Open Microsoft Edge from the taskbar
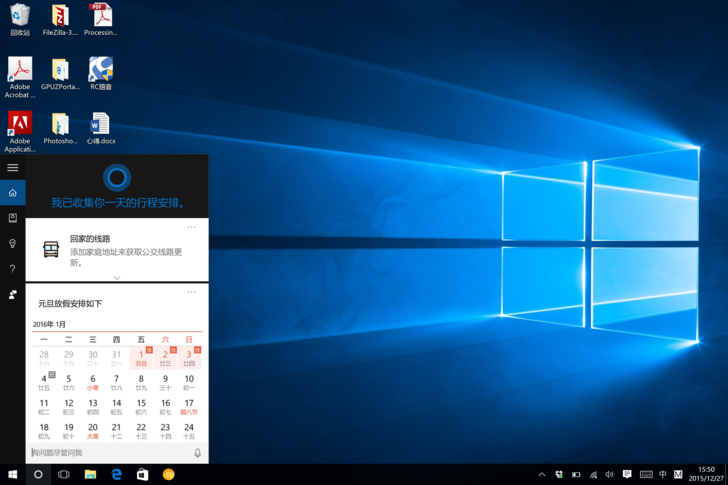The image size is (728, 485). tap(116, 475)
